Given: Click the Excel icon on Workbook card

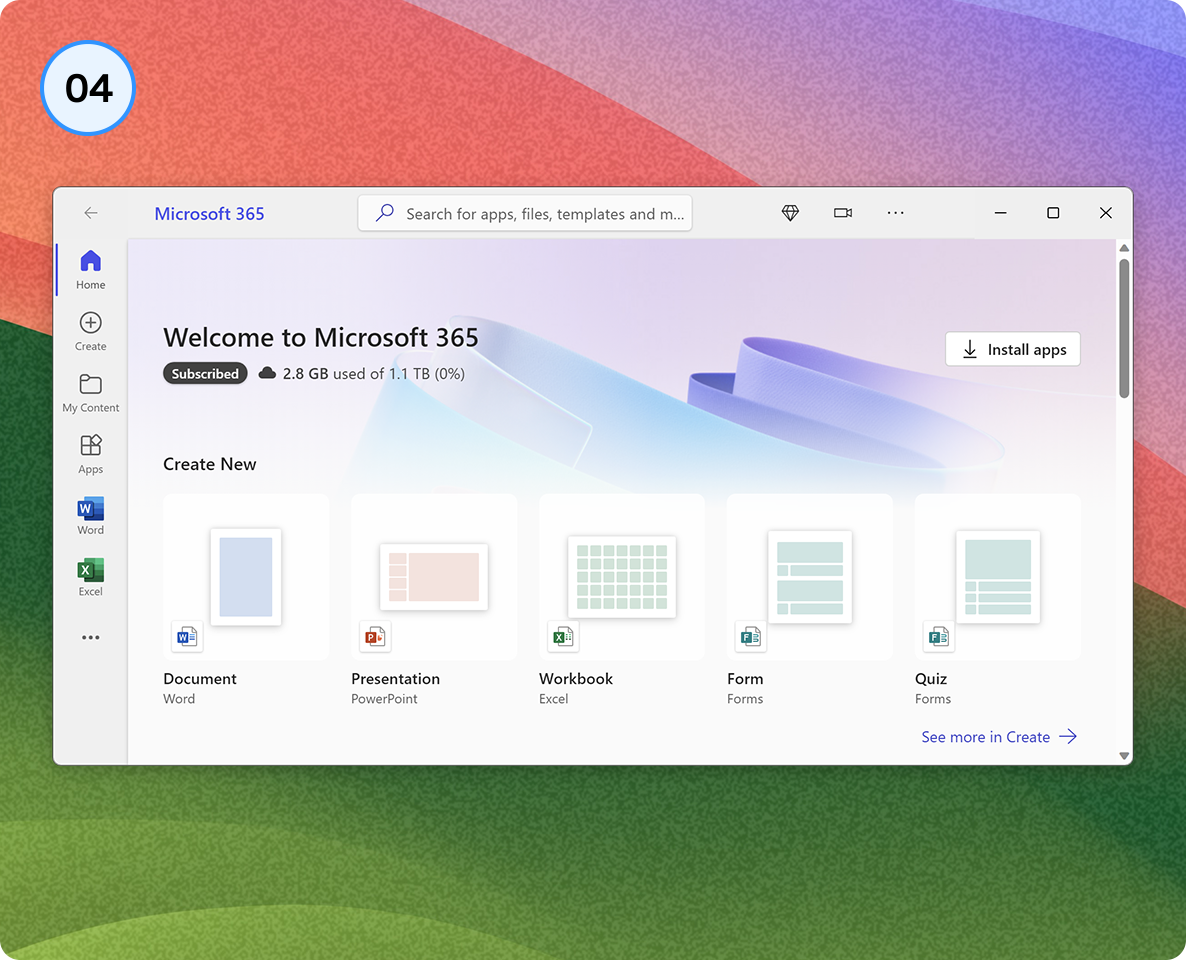Looking at the screenshot, I should coord(563,637).
